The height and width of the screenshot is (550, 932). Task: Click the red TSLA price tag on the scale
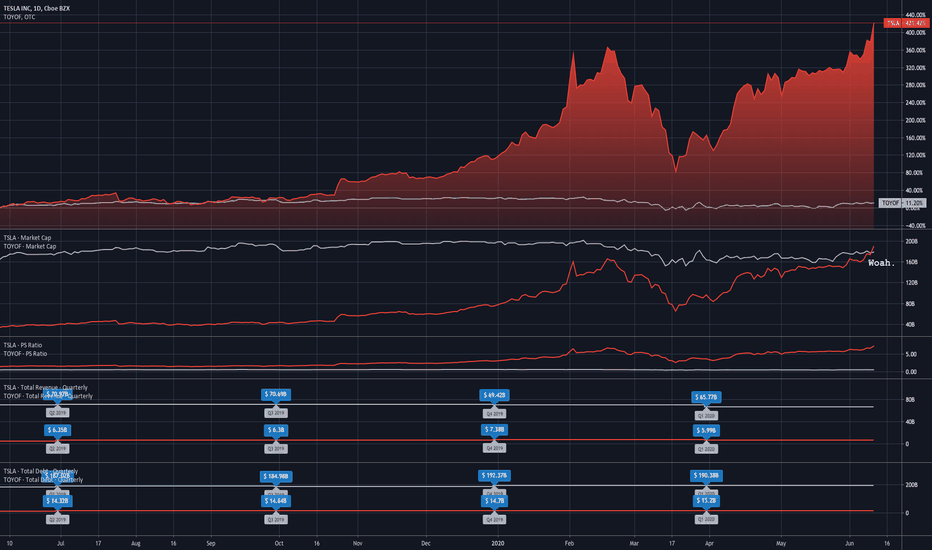pyautogui.click(x=906, y=23)
